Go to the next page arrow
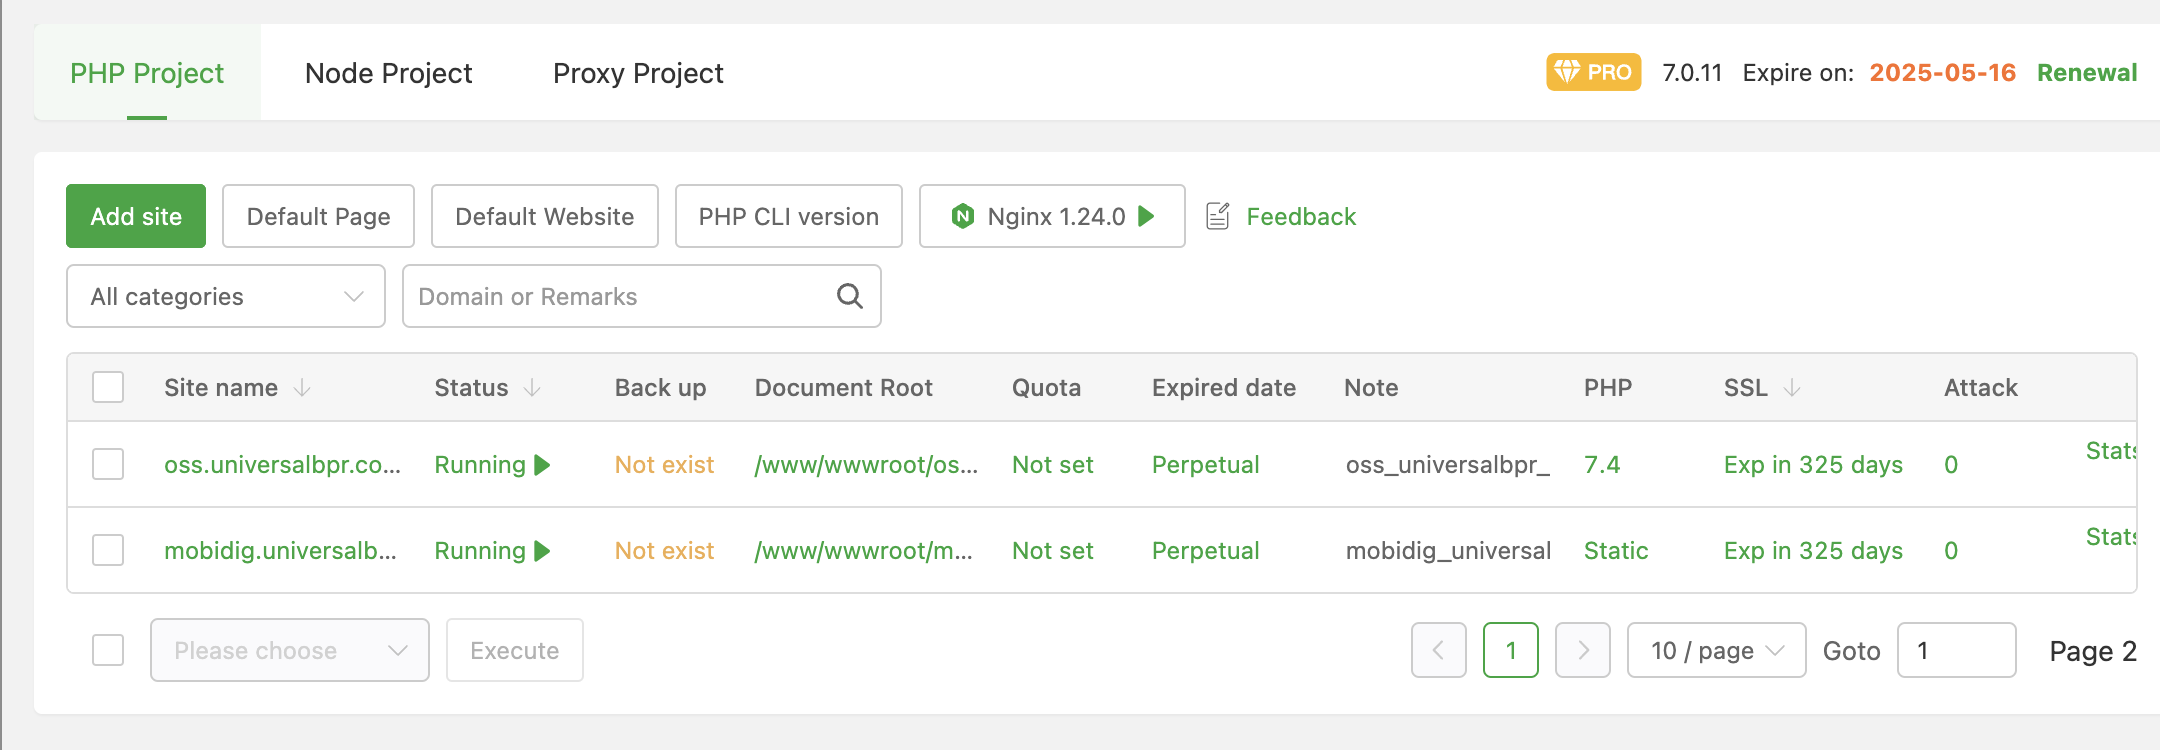 point(1582,650)
